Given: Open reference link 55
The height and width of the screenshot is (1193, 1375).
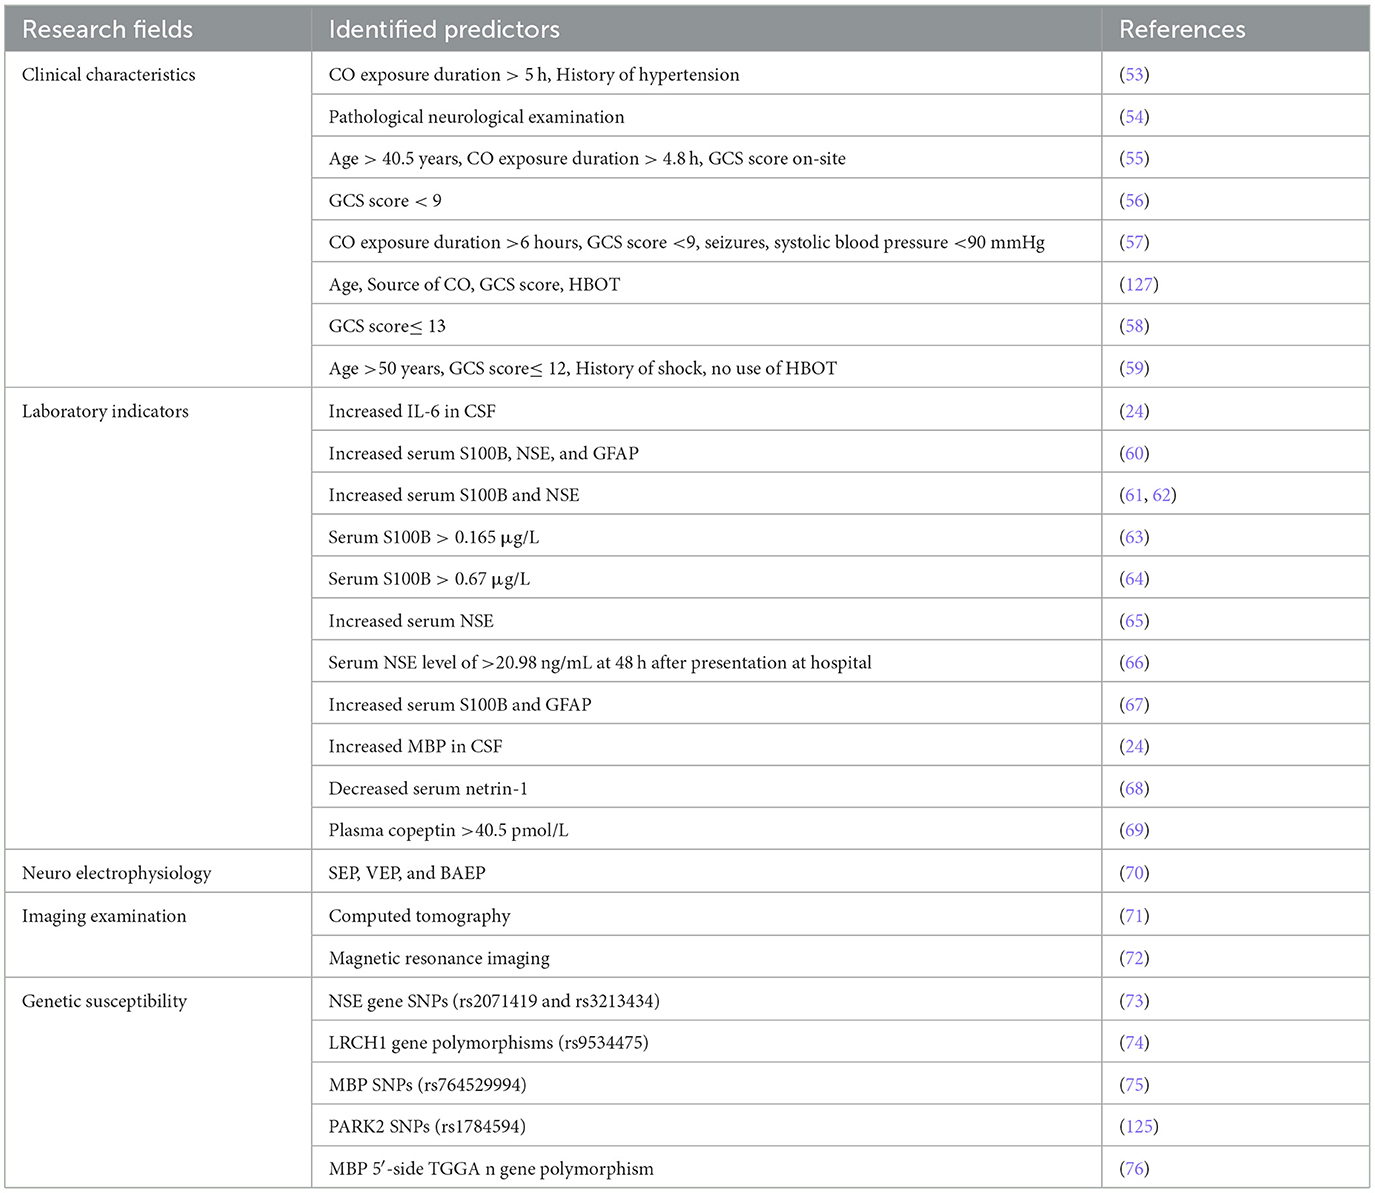Looking at the screenshot, I should point(1134,159).
